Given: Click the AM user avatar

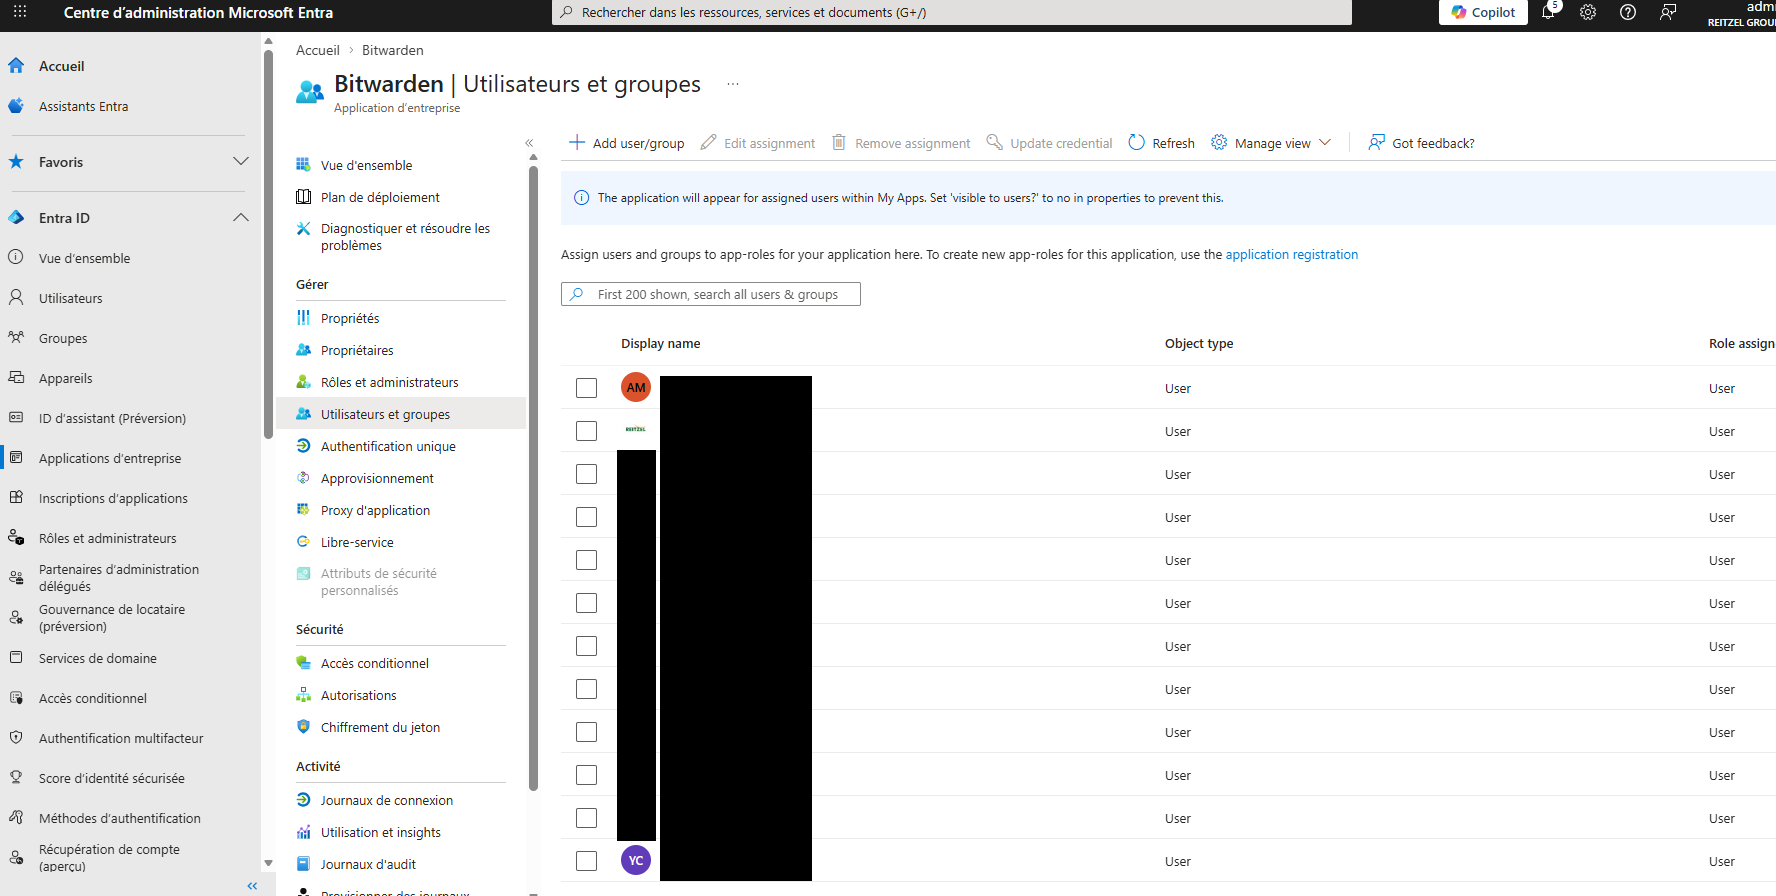Looking at the screenshot, I should [x=636, y=387].
